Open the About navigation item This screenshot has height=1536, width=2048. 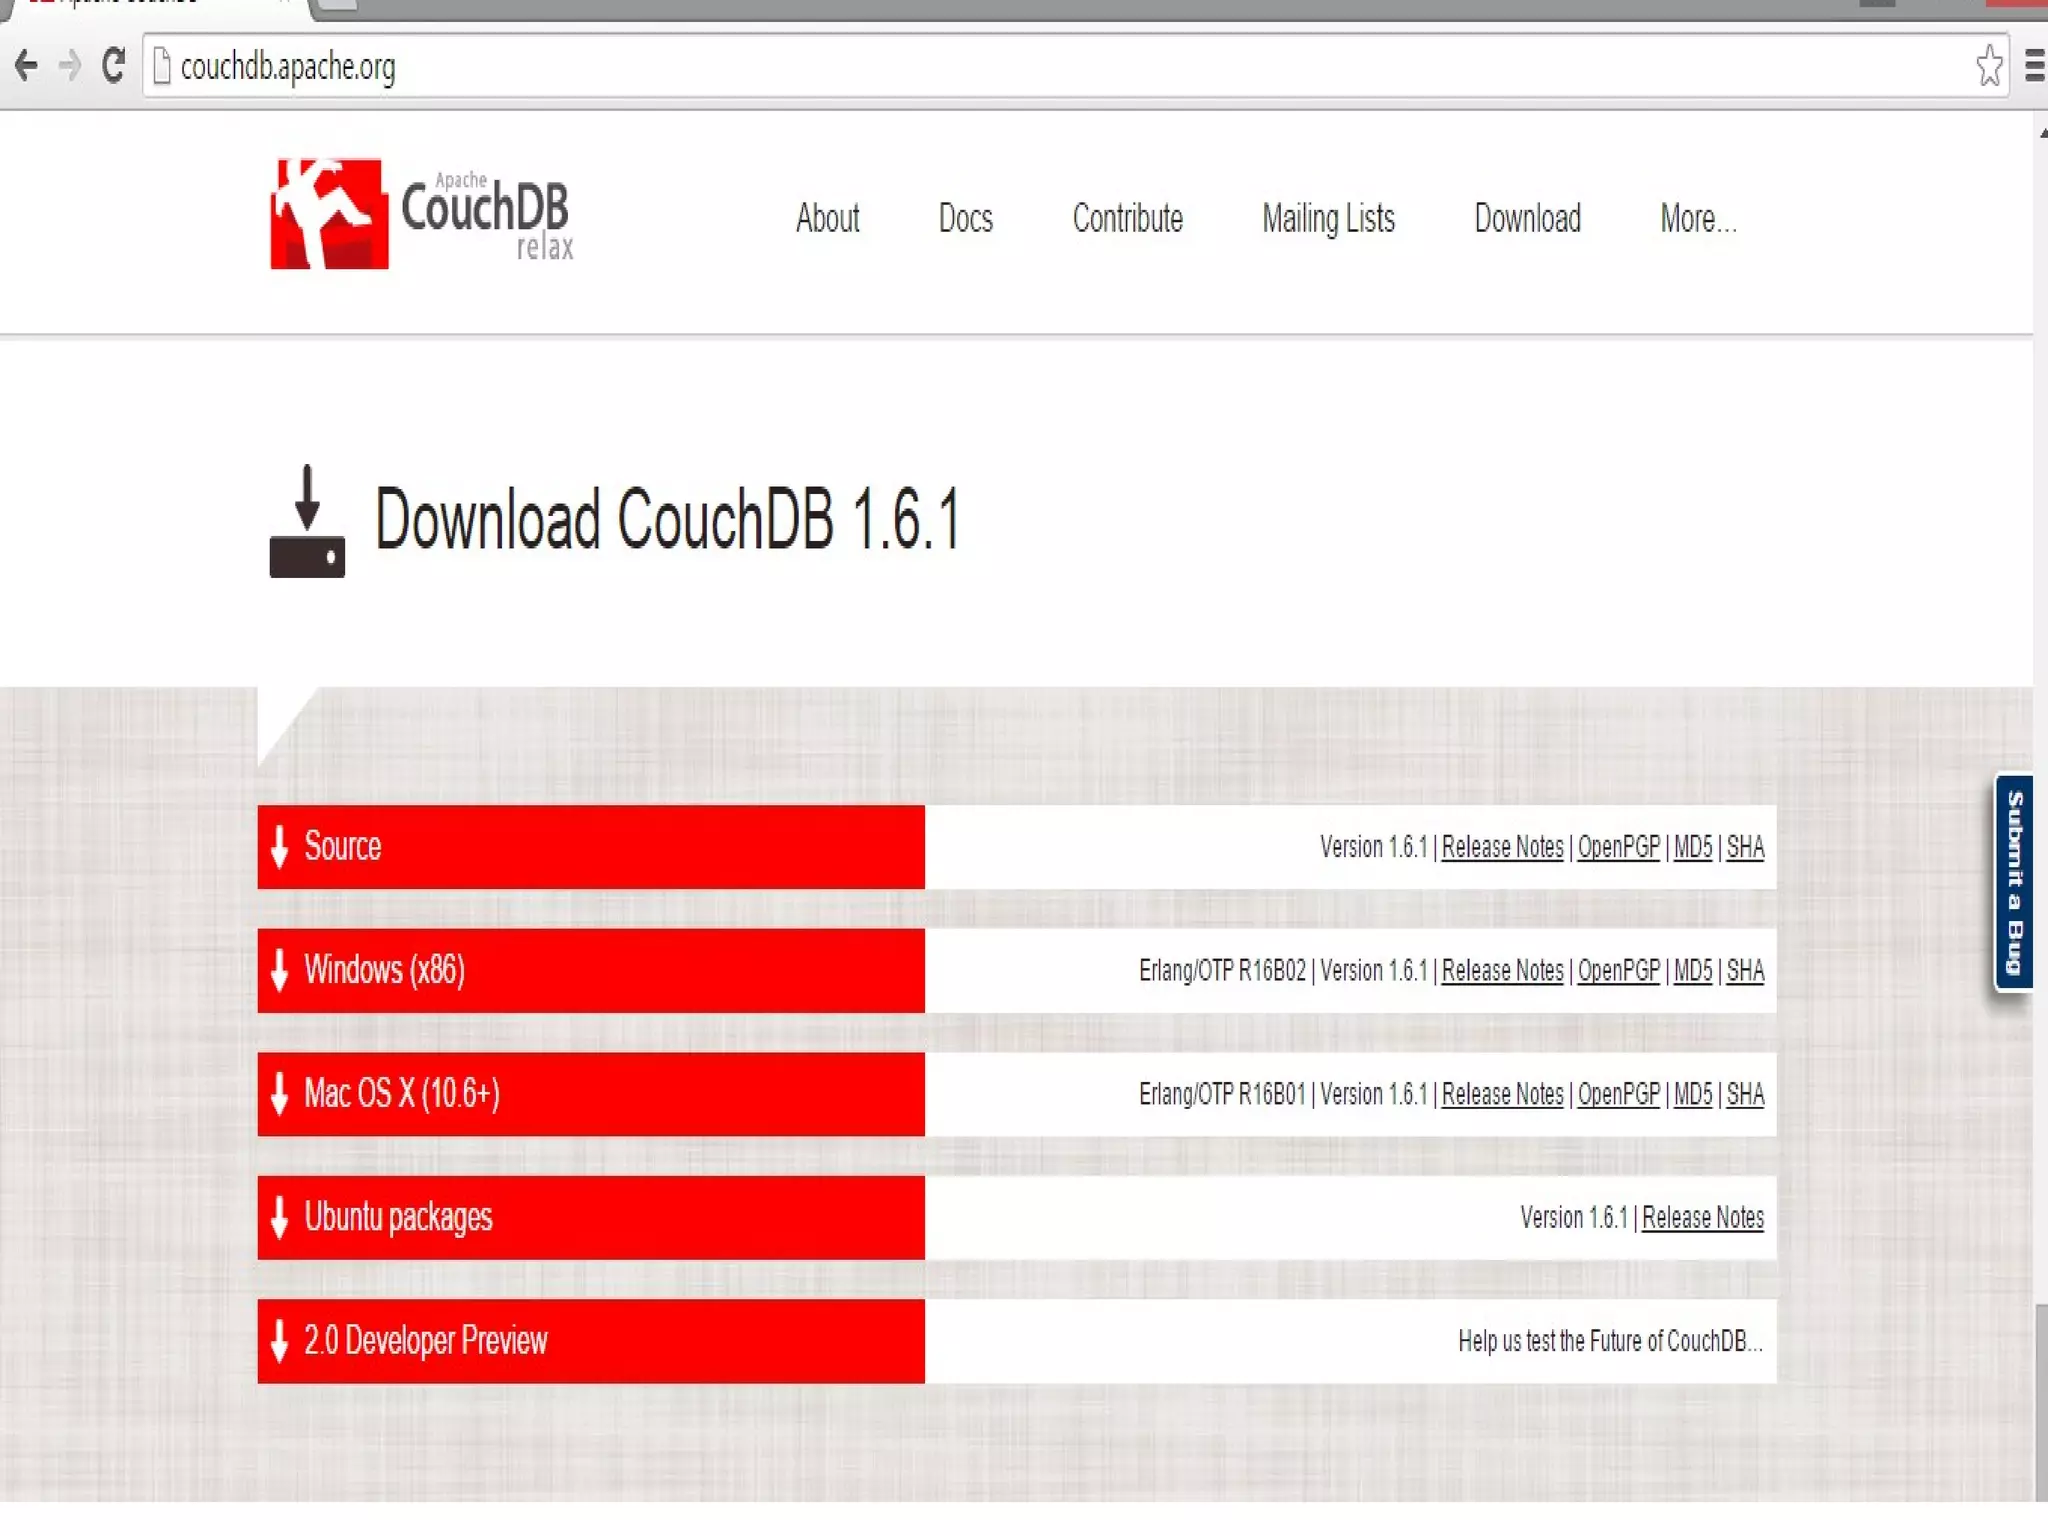point(827,218)
